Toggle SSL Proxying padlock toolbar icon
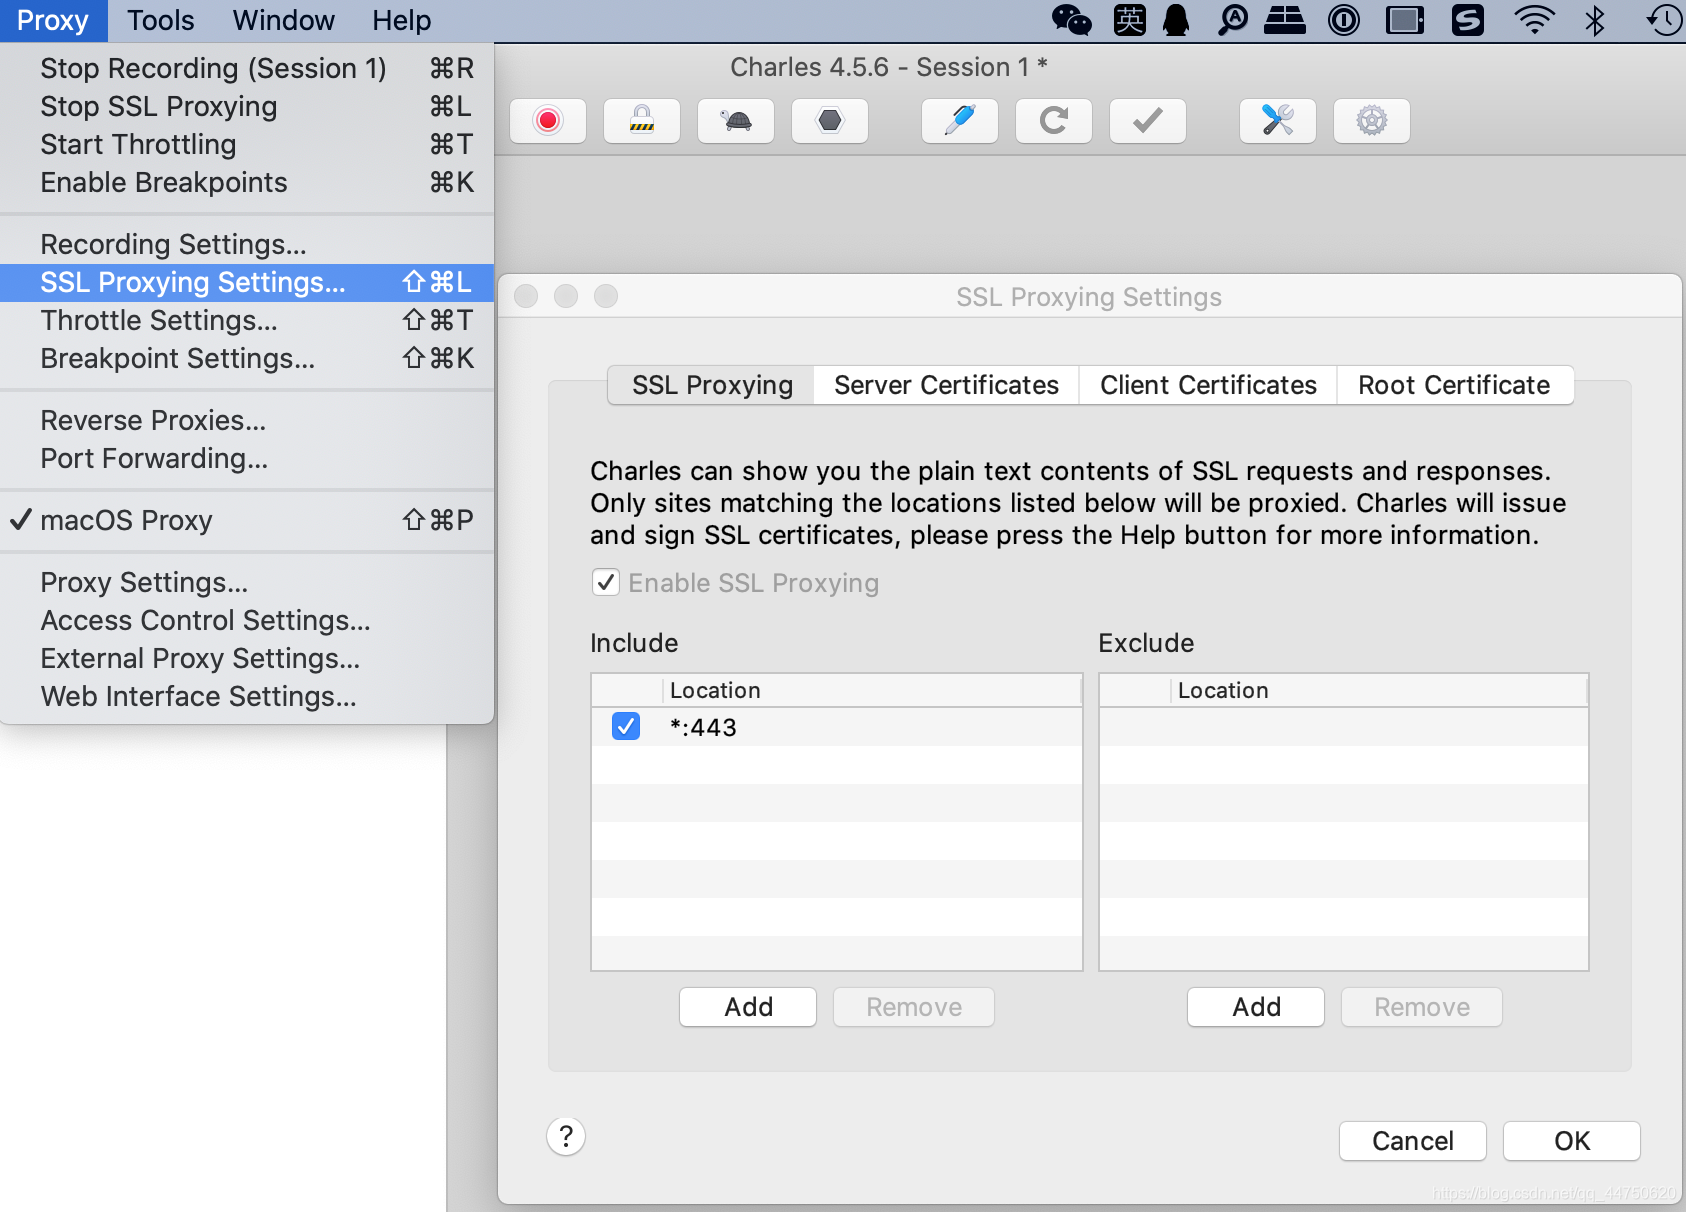The height and width of the screenshot is (1212, 1686). click(642, 121)
